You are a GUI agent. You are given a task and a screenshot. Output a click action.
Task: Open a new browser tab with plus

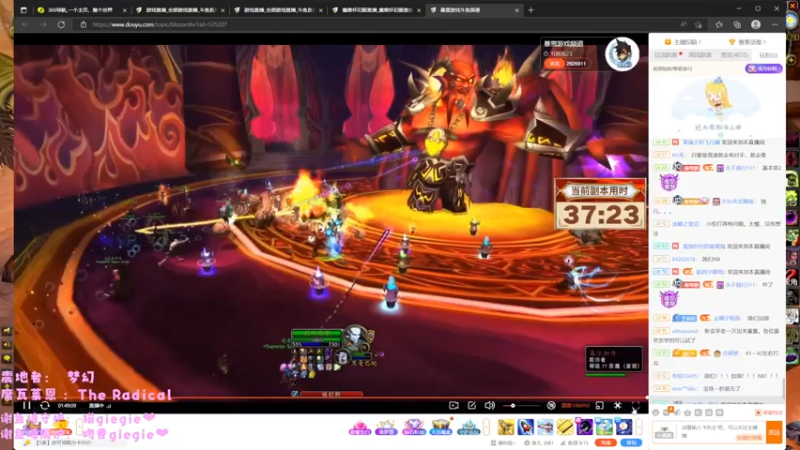click(531, 10)
